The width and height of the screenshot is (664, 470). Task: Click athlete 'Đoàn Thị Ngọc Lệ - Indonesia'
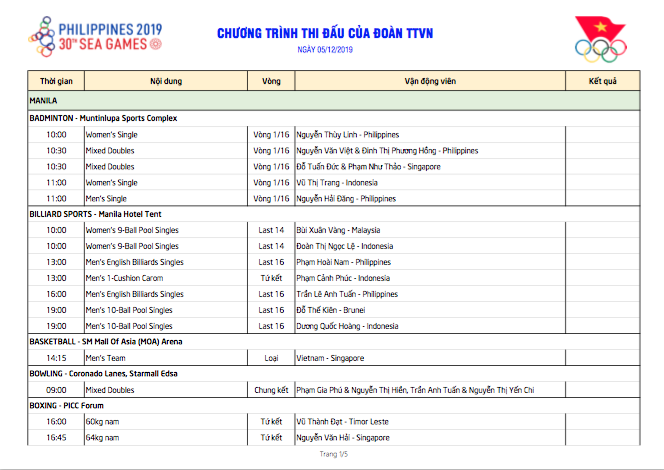[345, 246]
